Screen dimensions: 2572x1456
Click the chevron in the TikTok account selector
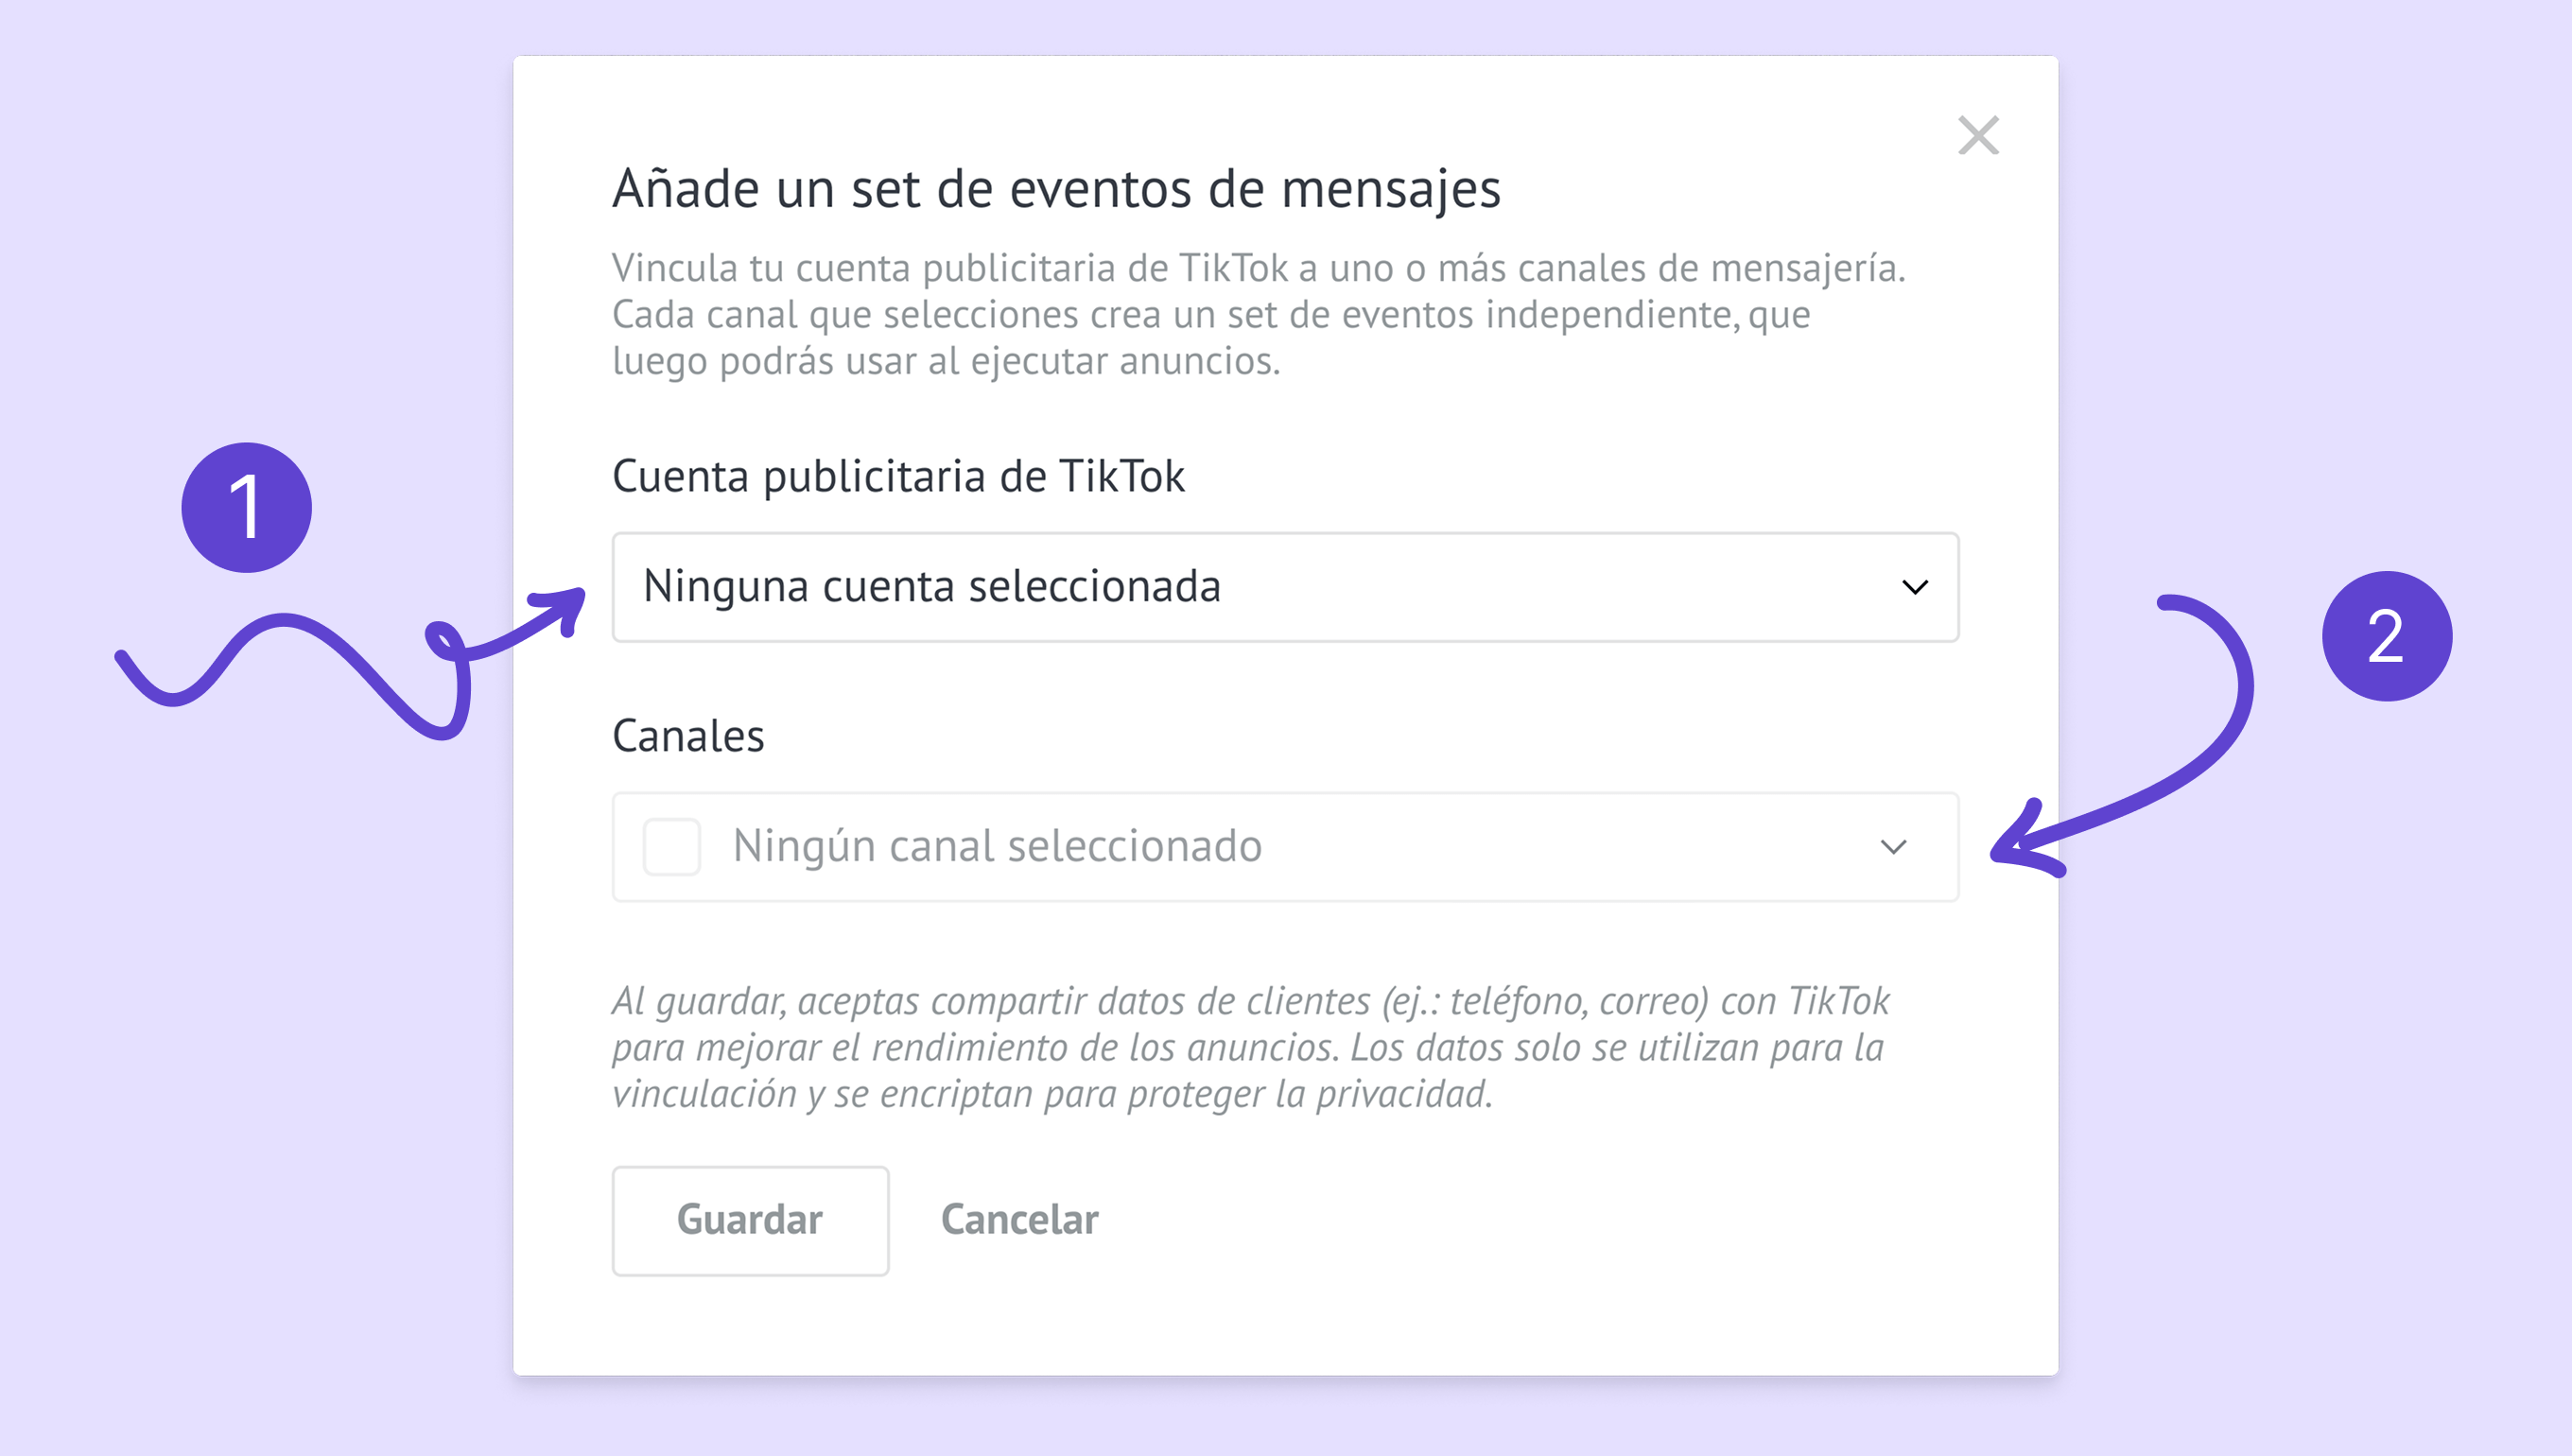(1914, 587)
